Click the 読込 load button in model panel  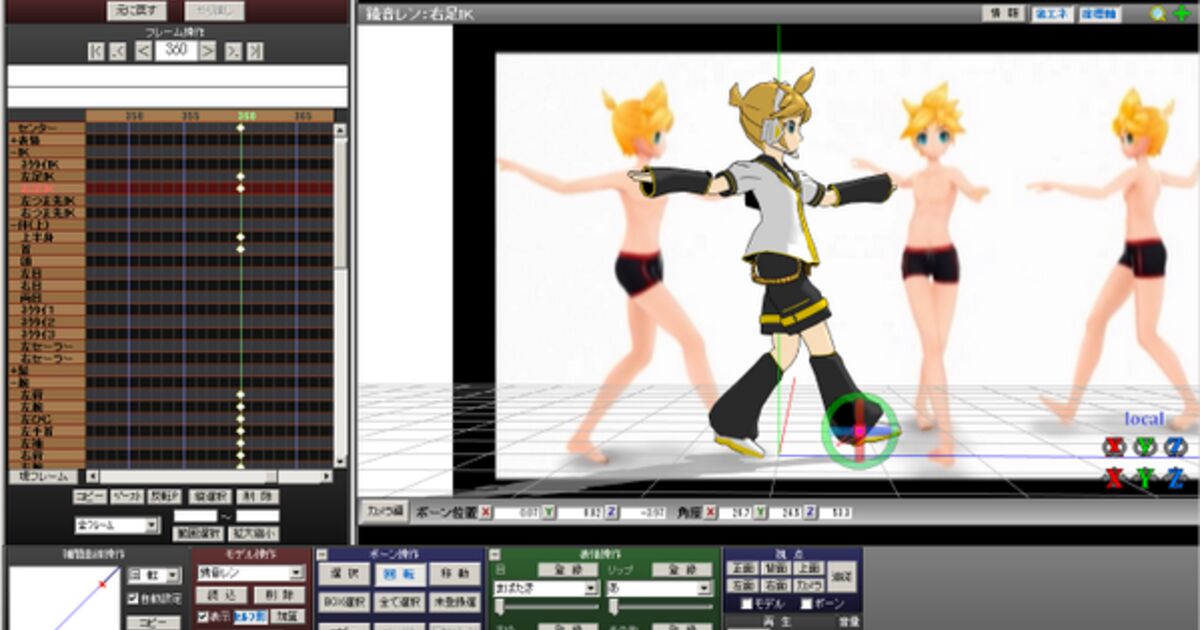pyautogui.click(x=220, y=595)
